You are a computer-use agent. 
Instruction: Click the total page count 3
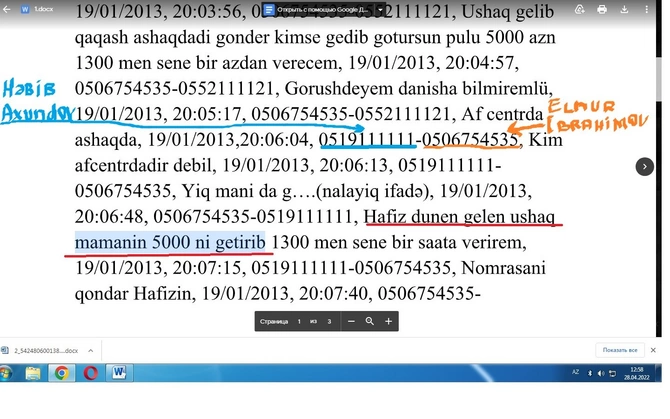tap(329, 321)
